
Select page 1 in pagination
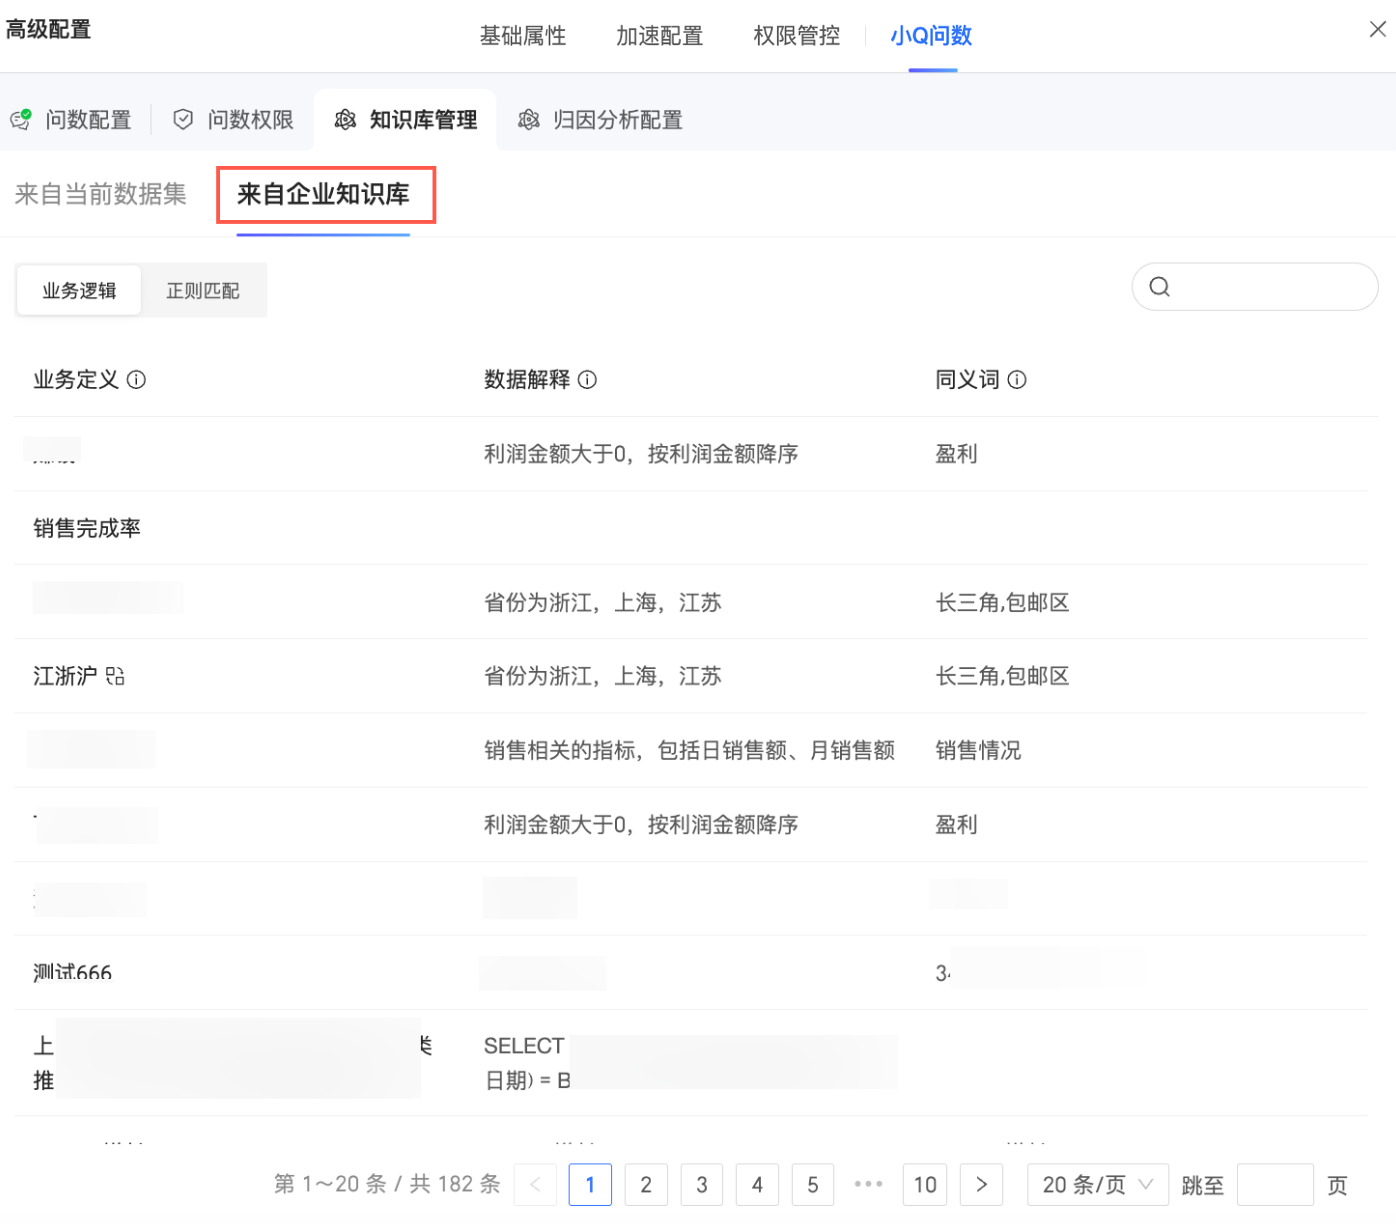[590, 1185]
